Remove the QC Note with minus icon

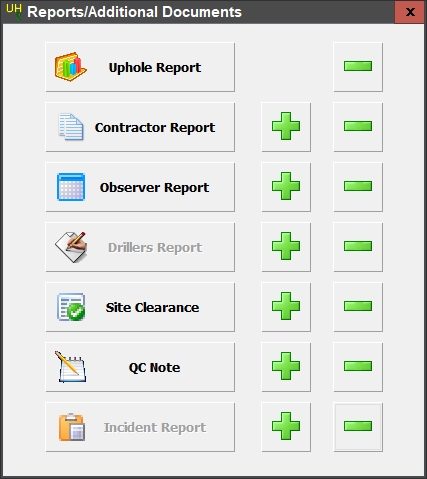coord(358,367)
